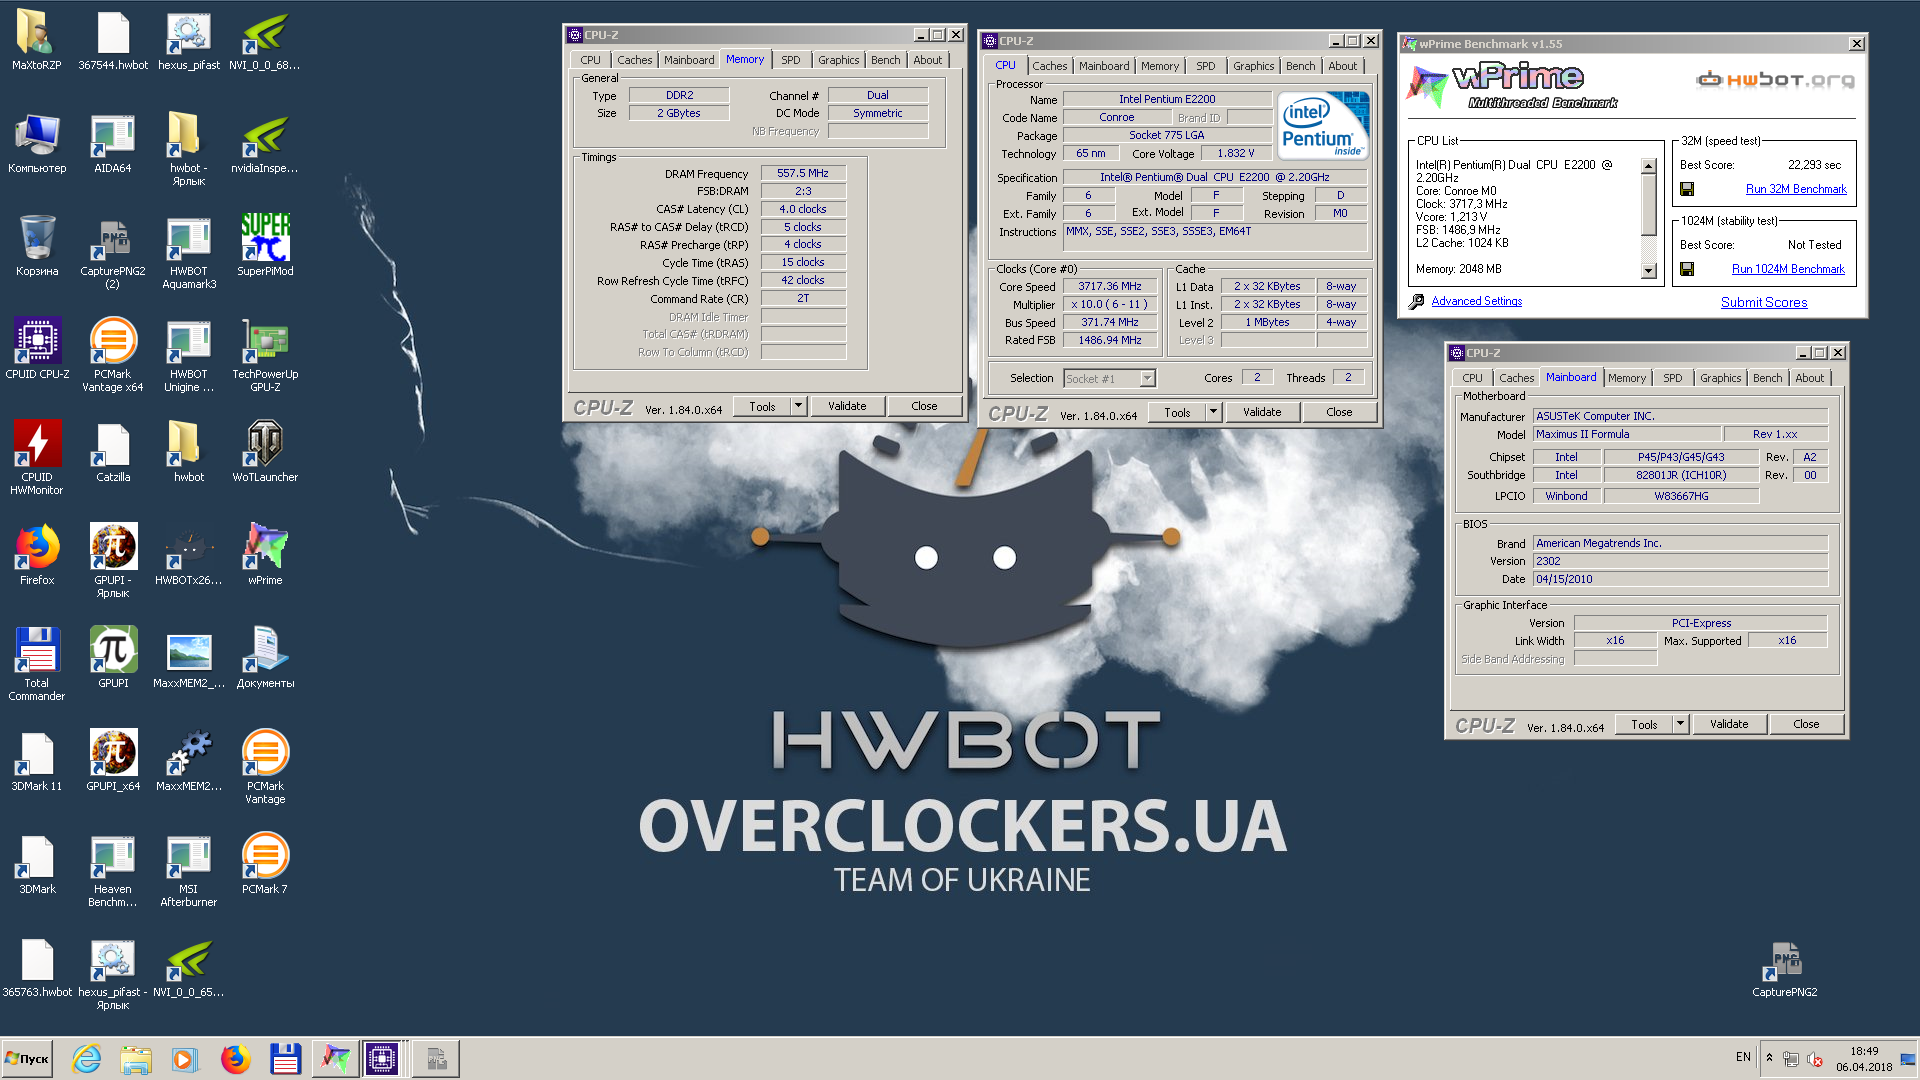Viewport: 1920px width, 1080px height.
Task: Click BIOS Version value 2302
Action: [x=1680, y=561]
